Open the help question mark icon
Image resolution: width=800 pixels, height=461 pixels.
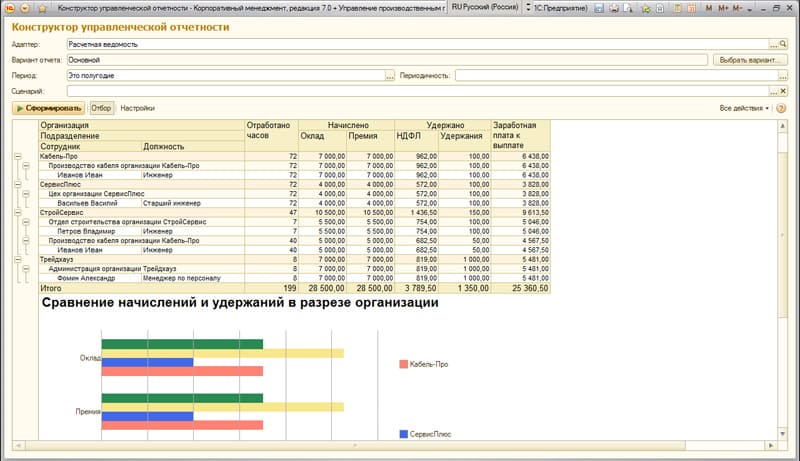(x=781, y=108)
